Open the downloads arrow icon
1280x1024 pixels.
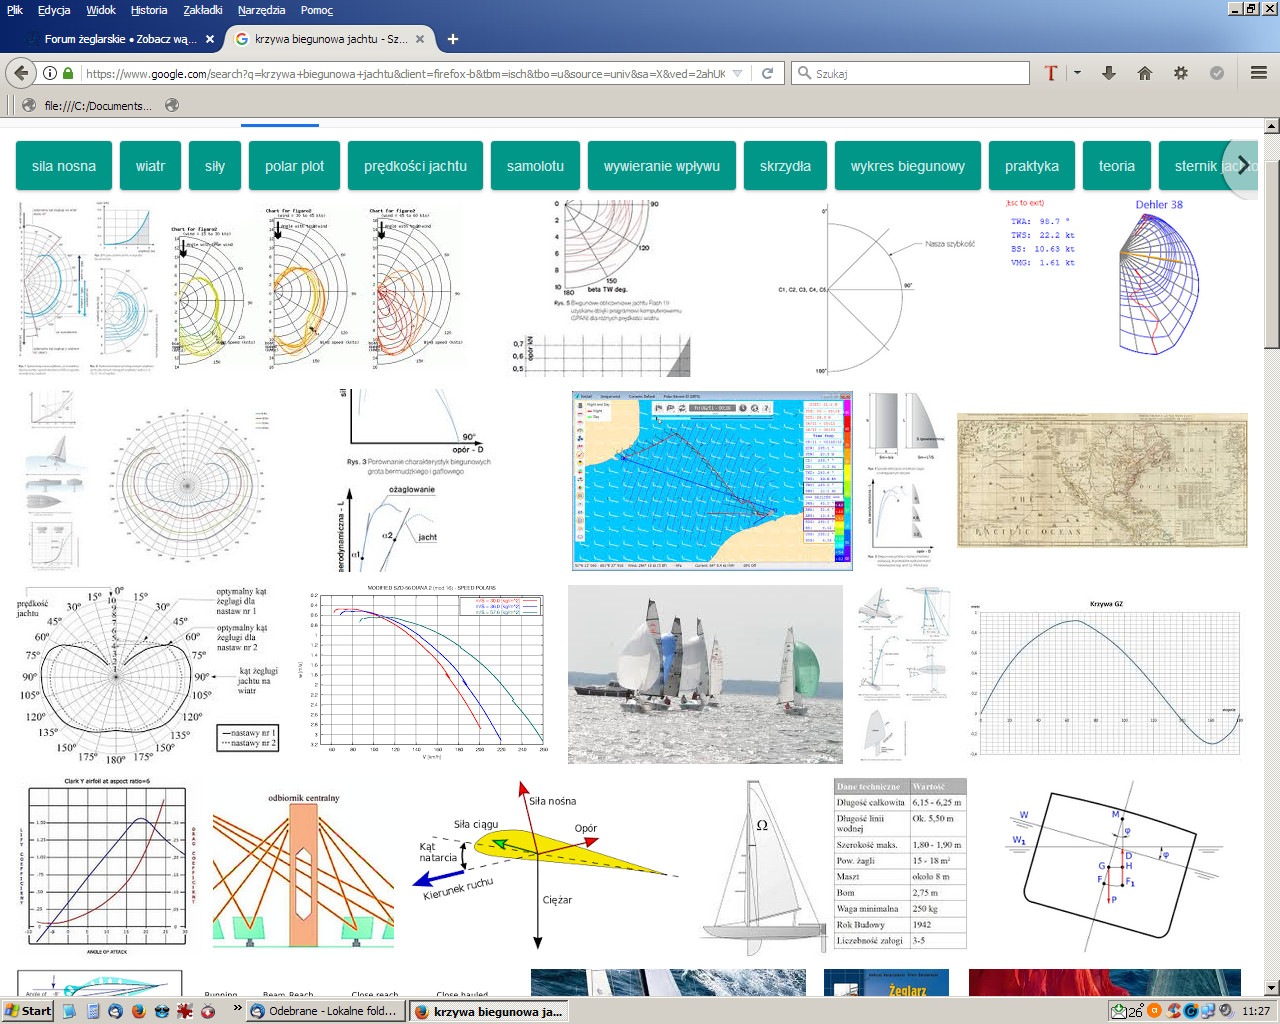[x=1109, y=73]
